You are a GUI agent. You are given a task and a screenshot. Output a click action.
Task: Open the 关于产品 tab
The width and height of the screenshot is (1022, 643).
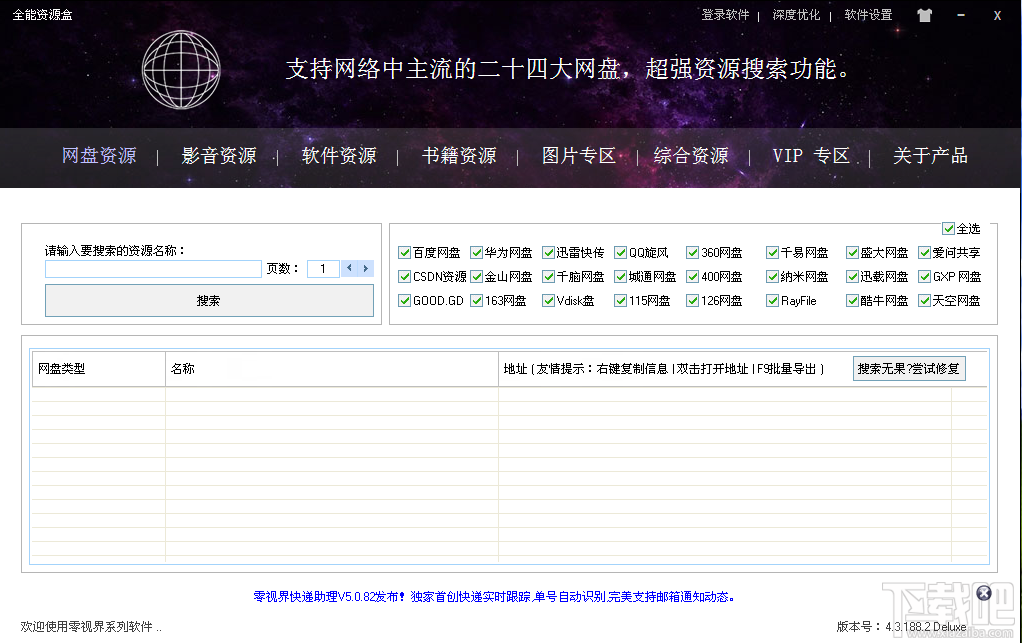coord(930,156)
